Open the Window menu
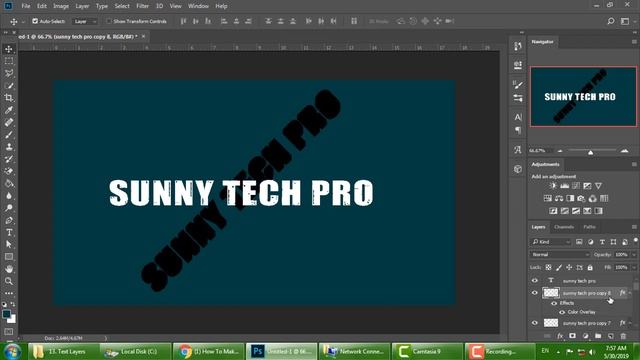Viewport: 640px width, 360px height. (198, 6)
